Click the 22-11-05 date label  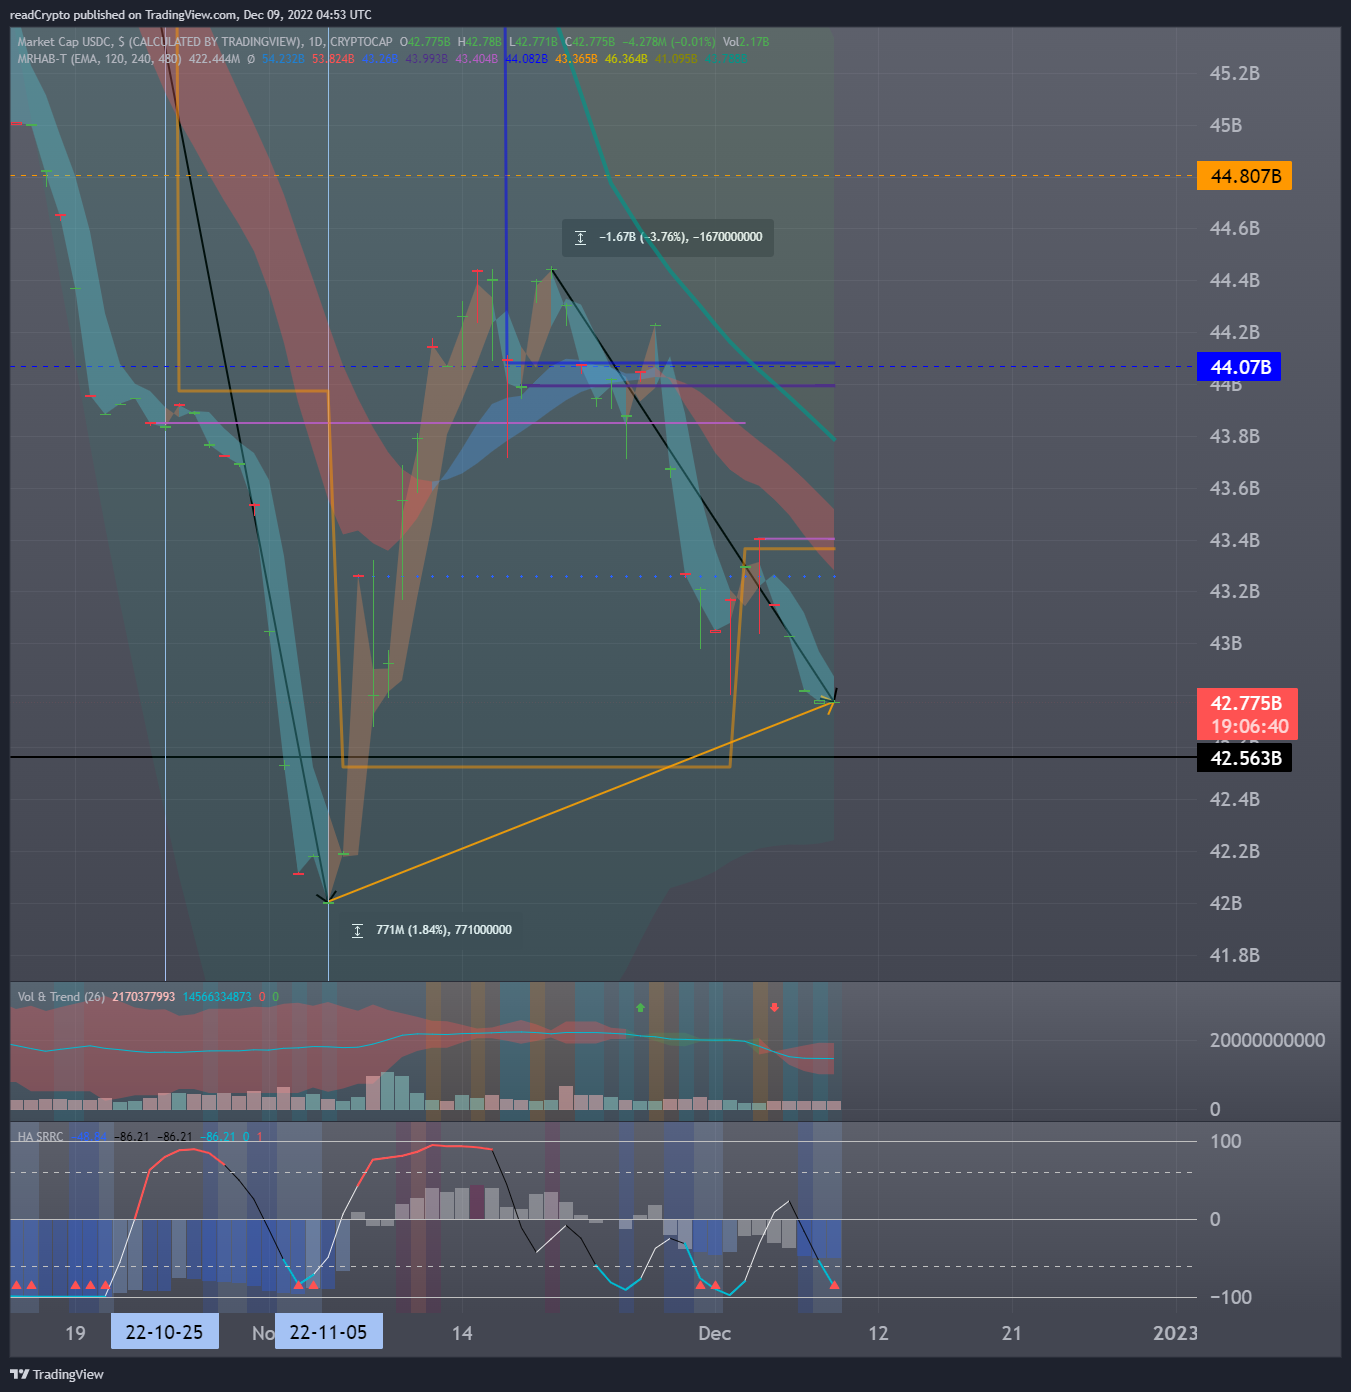point(328,1332)
